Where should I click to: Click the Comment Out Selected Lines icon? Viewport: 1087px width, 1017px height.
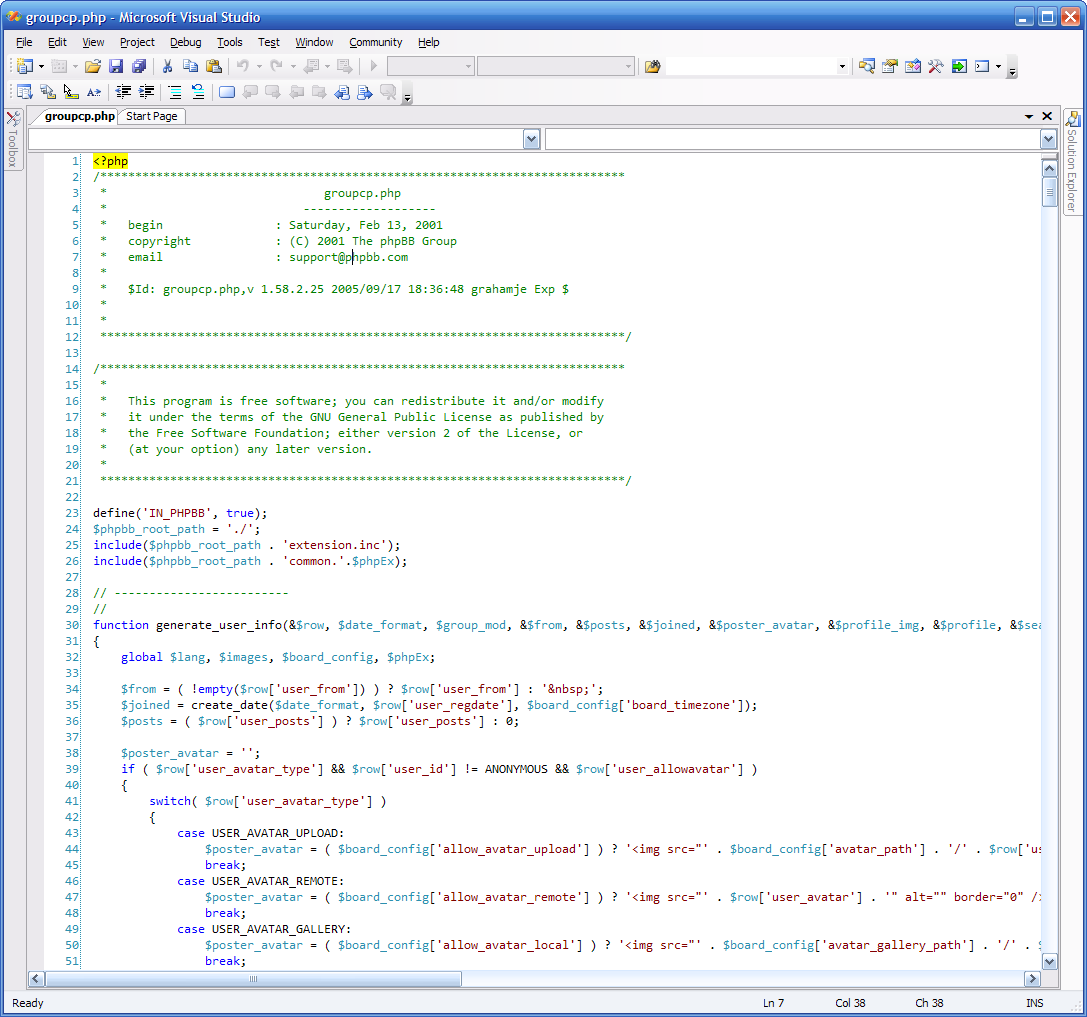[175, 92]
